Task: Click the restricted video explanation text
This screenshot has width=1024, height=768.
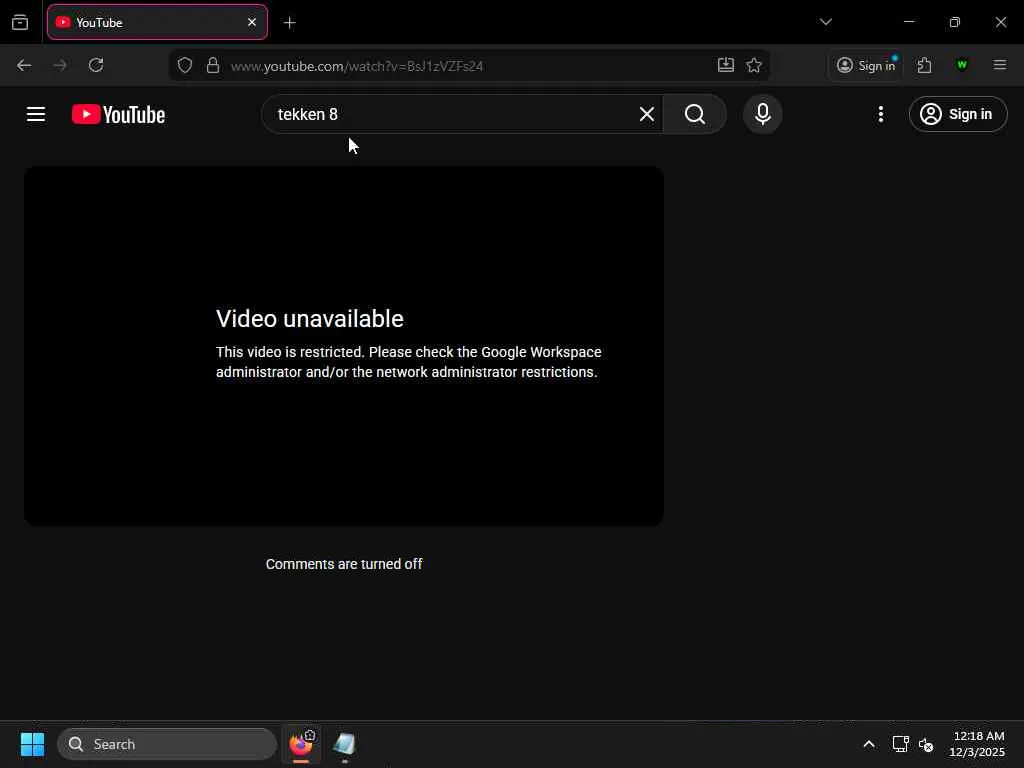Action: click(409, 362)
